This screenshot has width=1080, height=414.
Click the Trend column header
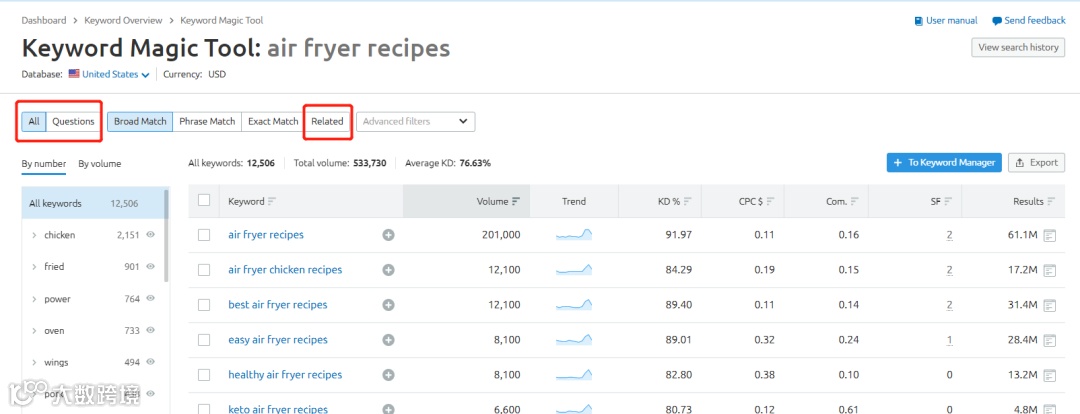tap(574, 201)
